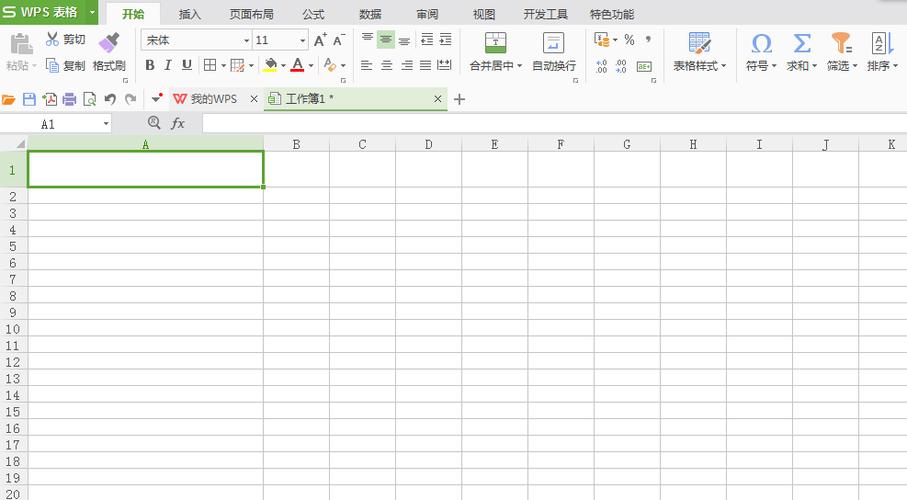Switch to the 视图 (View) tab
The height and width of the screenshot is (500, 907).
pos(484,14)
